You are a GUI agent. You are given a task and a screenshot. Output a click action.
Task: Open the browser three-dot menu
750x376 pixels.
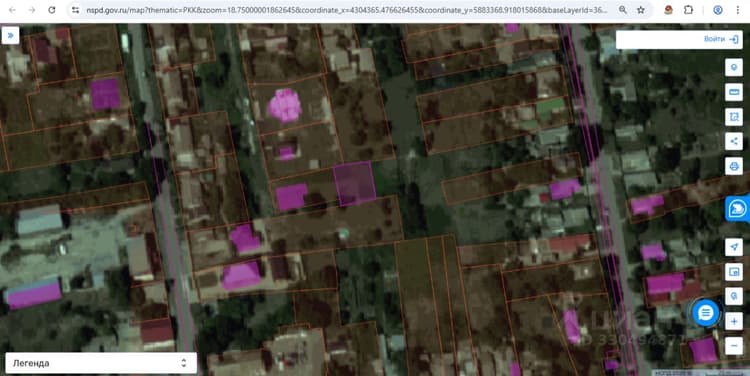click(738, 10)
